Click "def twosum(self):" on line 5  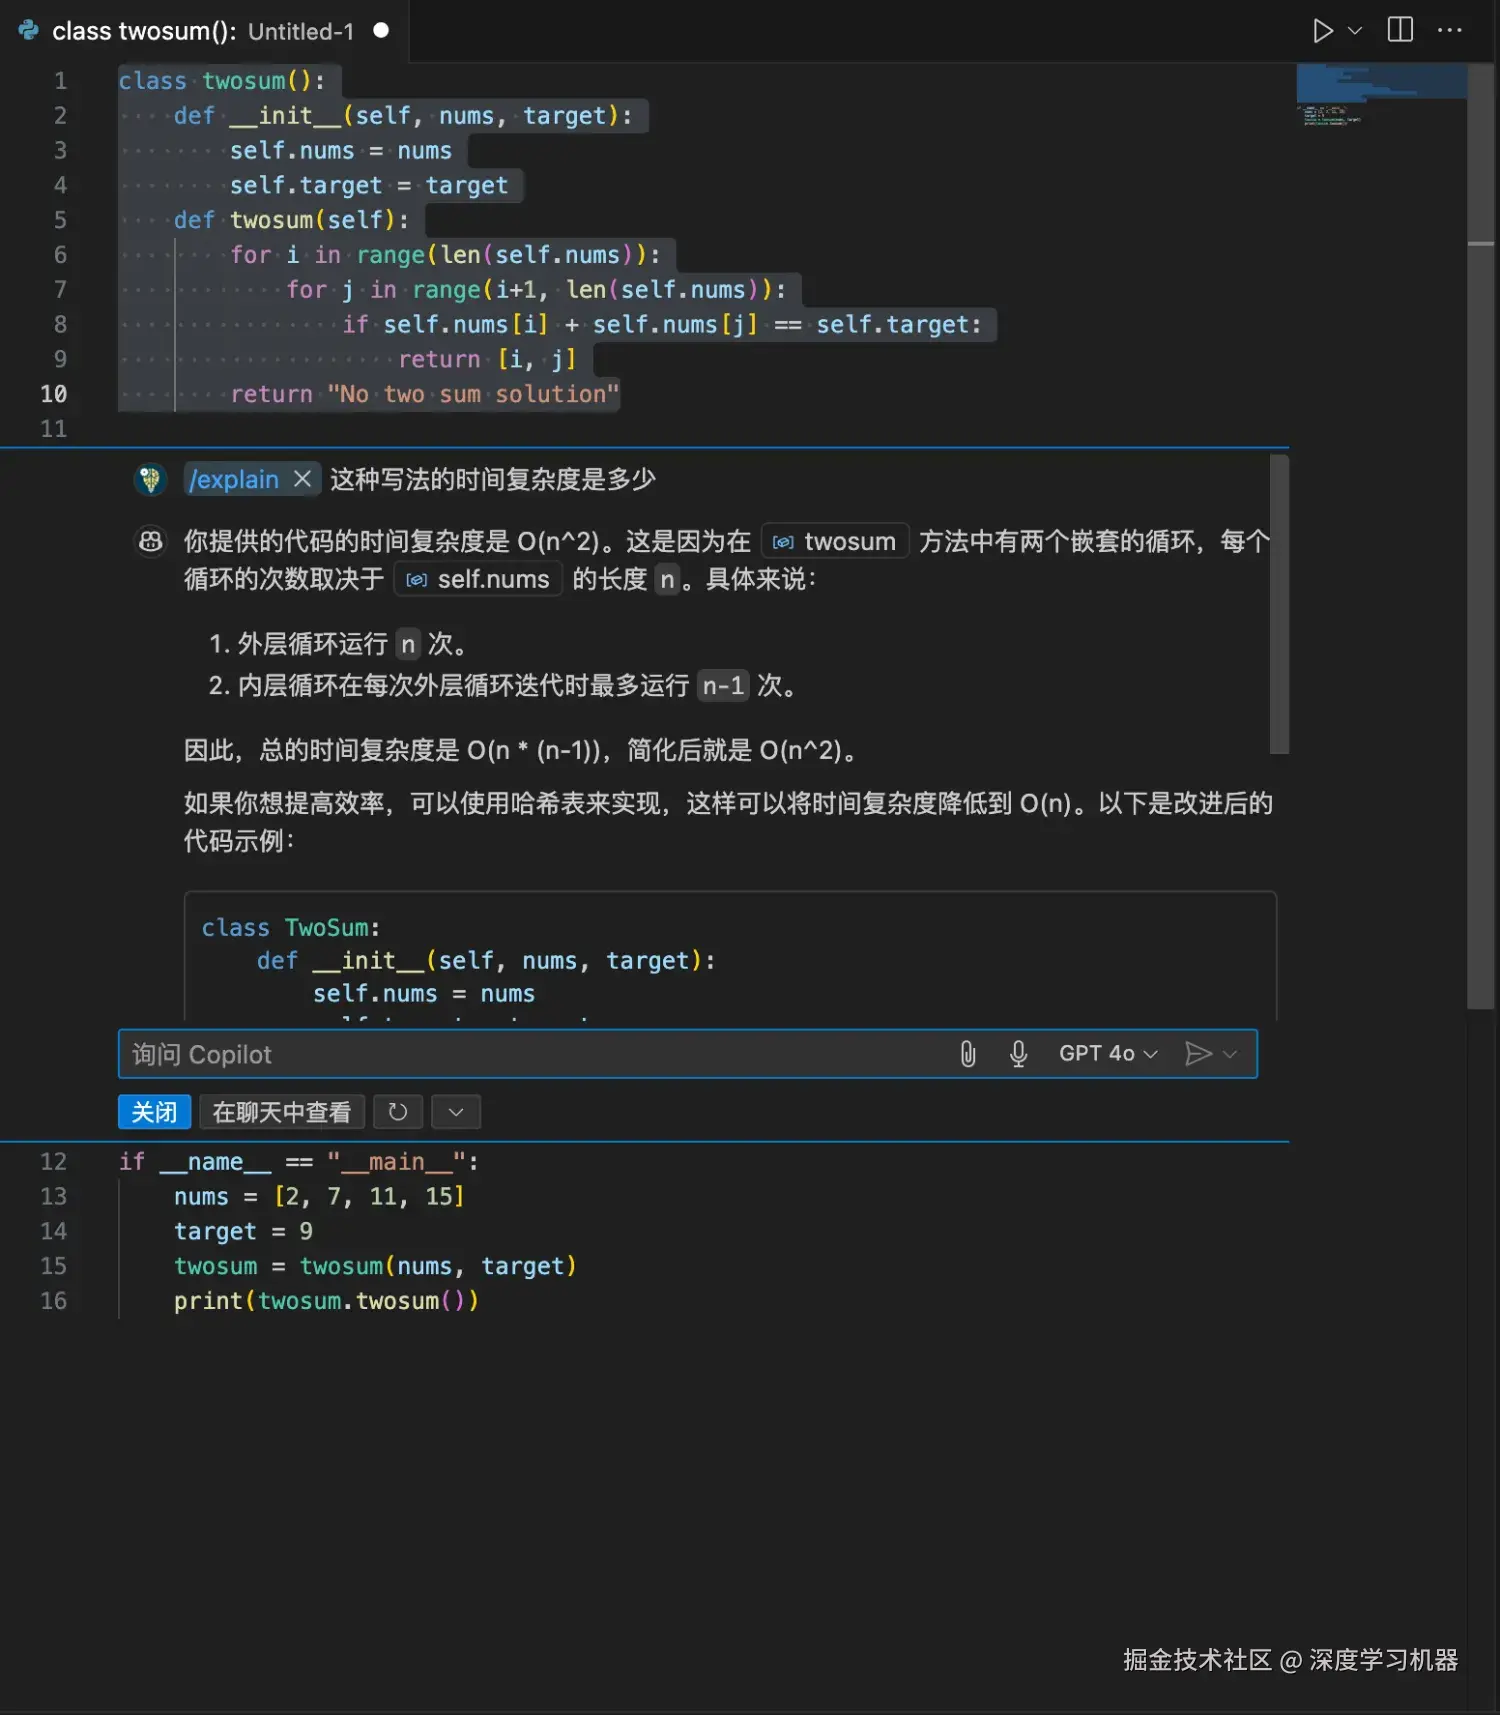(x=291, y=220)
